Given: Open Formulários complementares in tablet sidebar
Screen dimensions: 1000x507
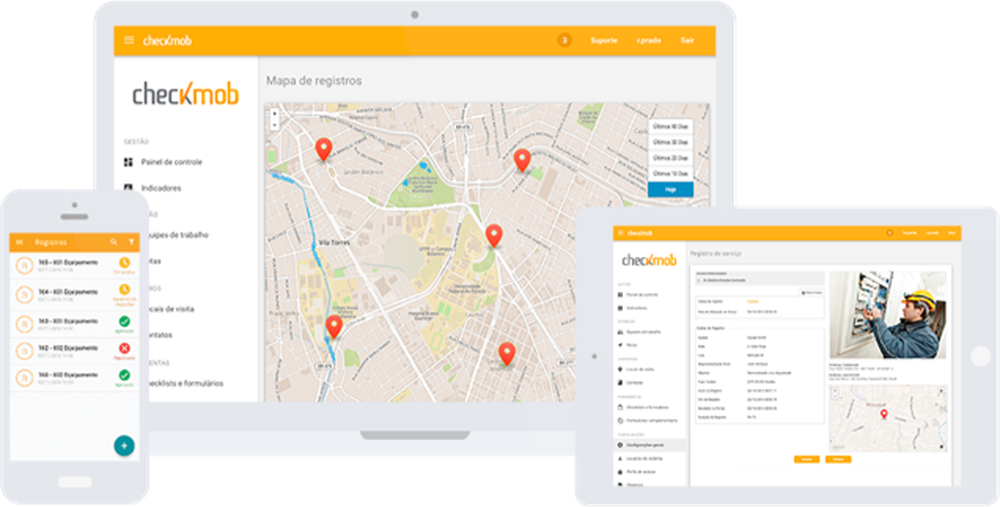Looking at the screenshot, I should [x=652, y=421].
